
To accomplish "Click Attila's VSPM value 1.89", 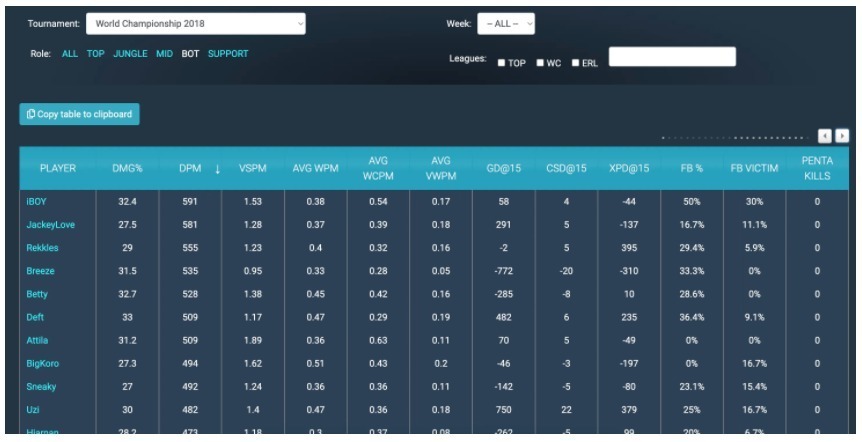I will (253, 340).
